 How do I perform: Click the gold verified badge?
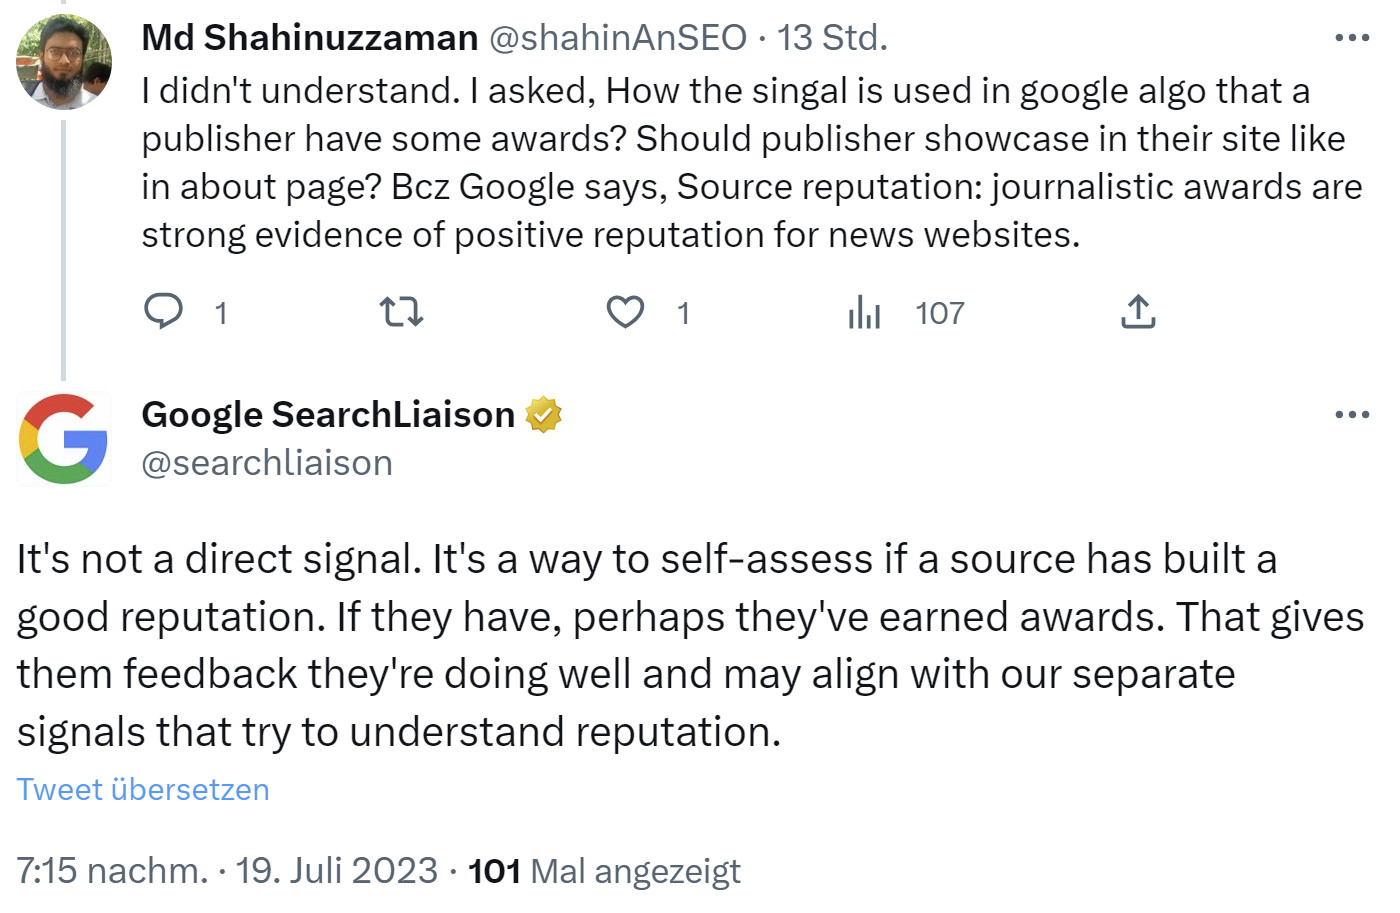coord(543,414)
